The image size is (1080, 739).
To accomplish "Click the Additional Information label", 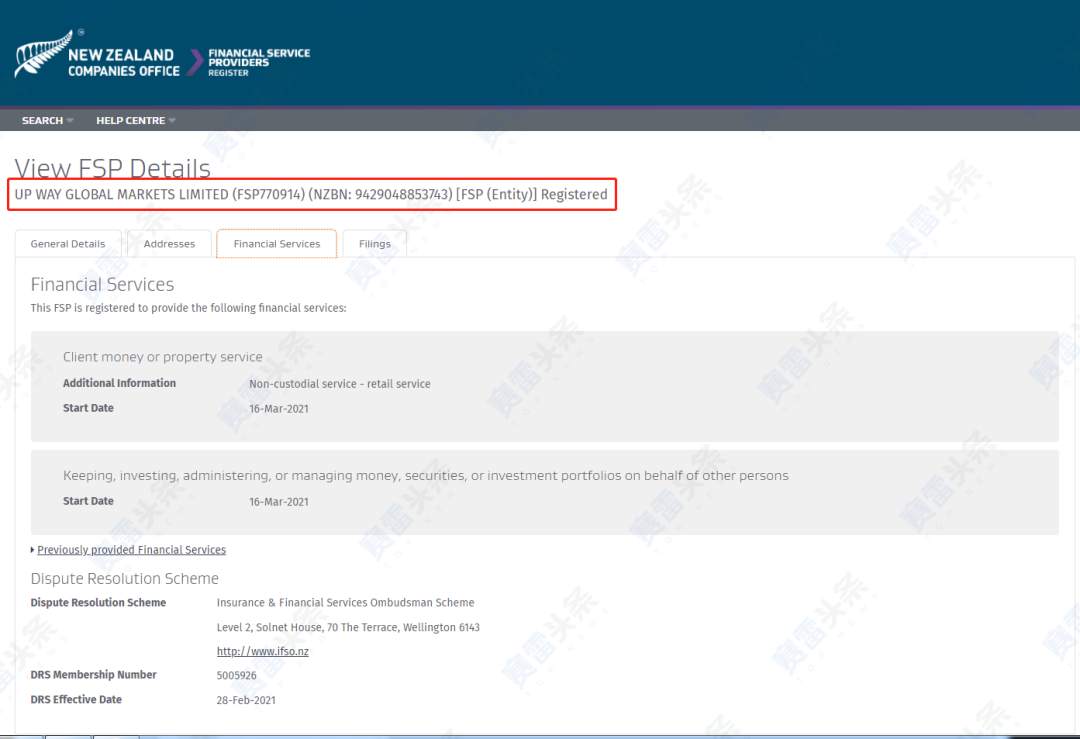I will tap(119, 383).
